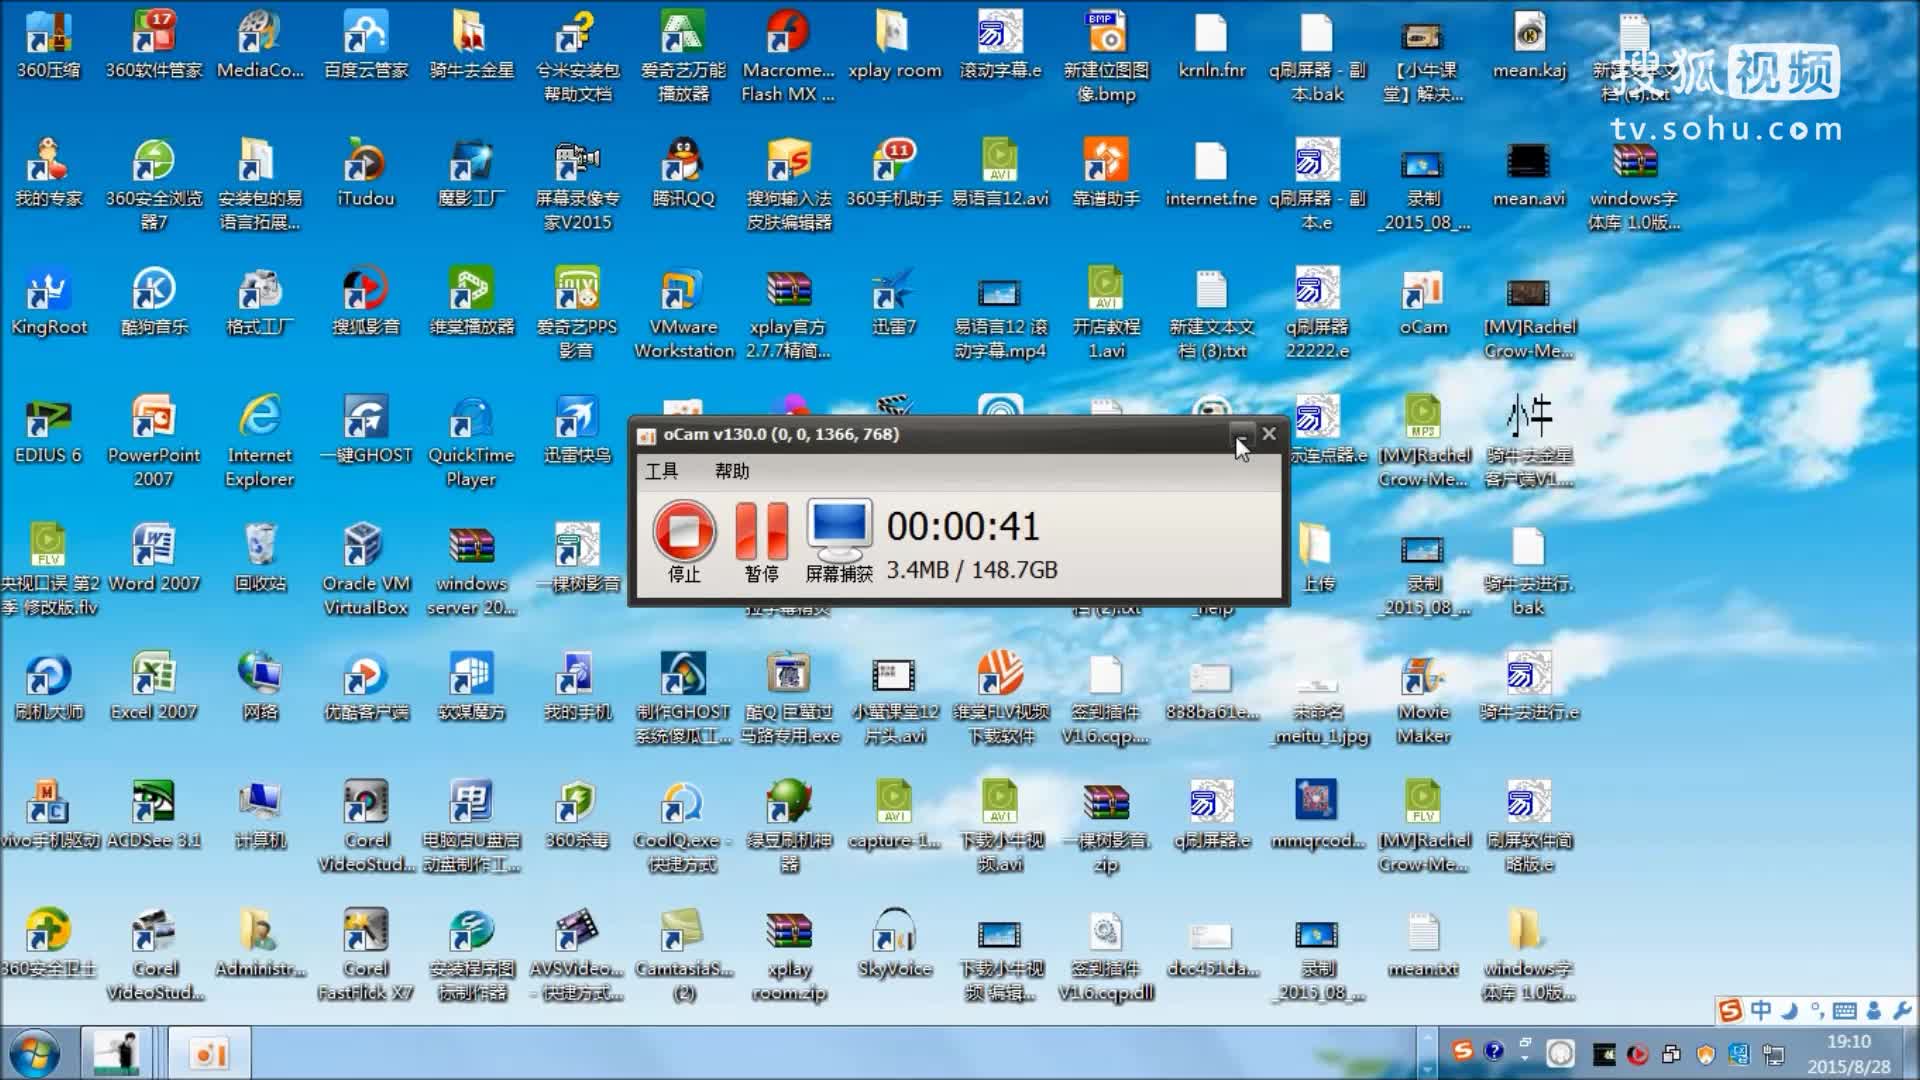Screen dimensions: 1920x1080
Task: Select the 360安全卫士 desktop icon
Action: coord(48,941)
